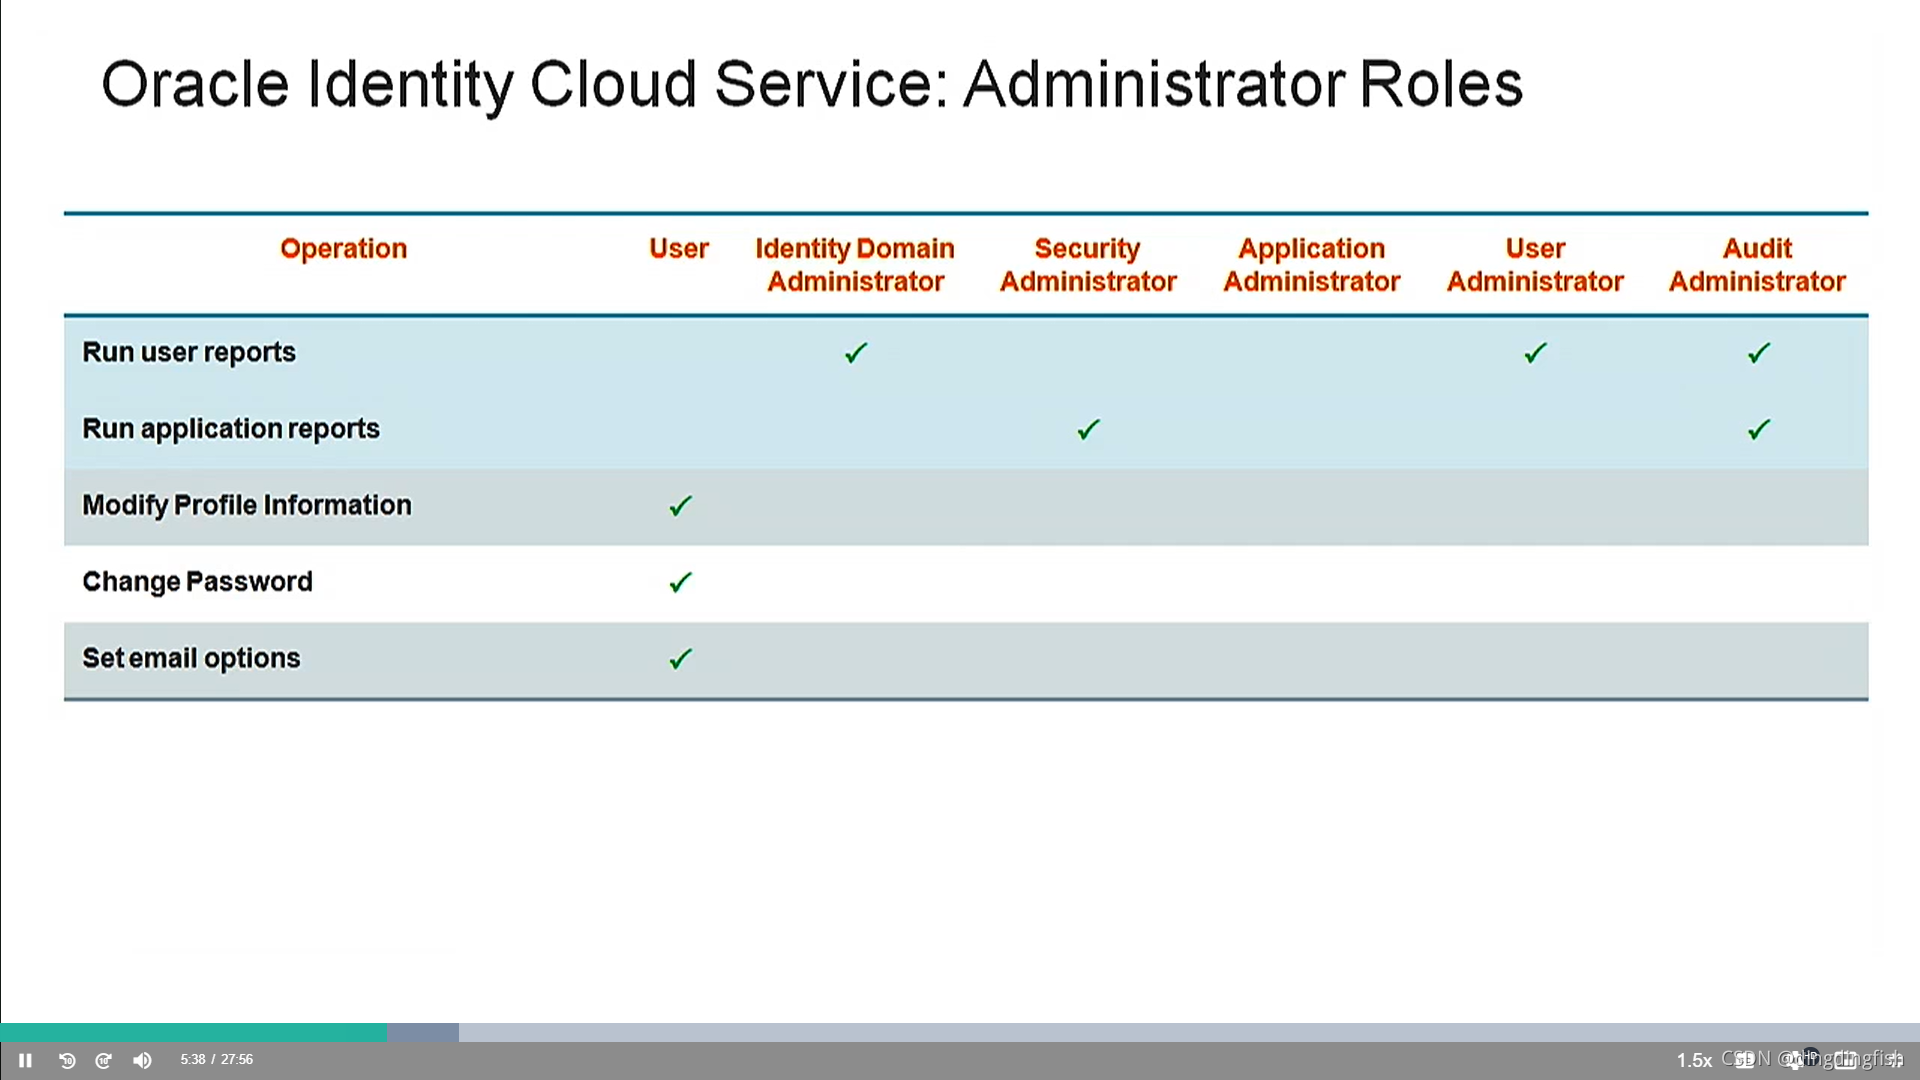Click the Set email options row label
The image size is (1920, 1080).
click(191, 658)
